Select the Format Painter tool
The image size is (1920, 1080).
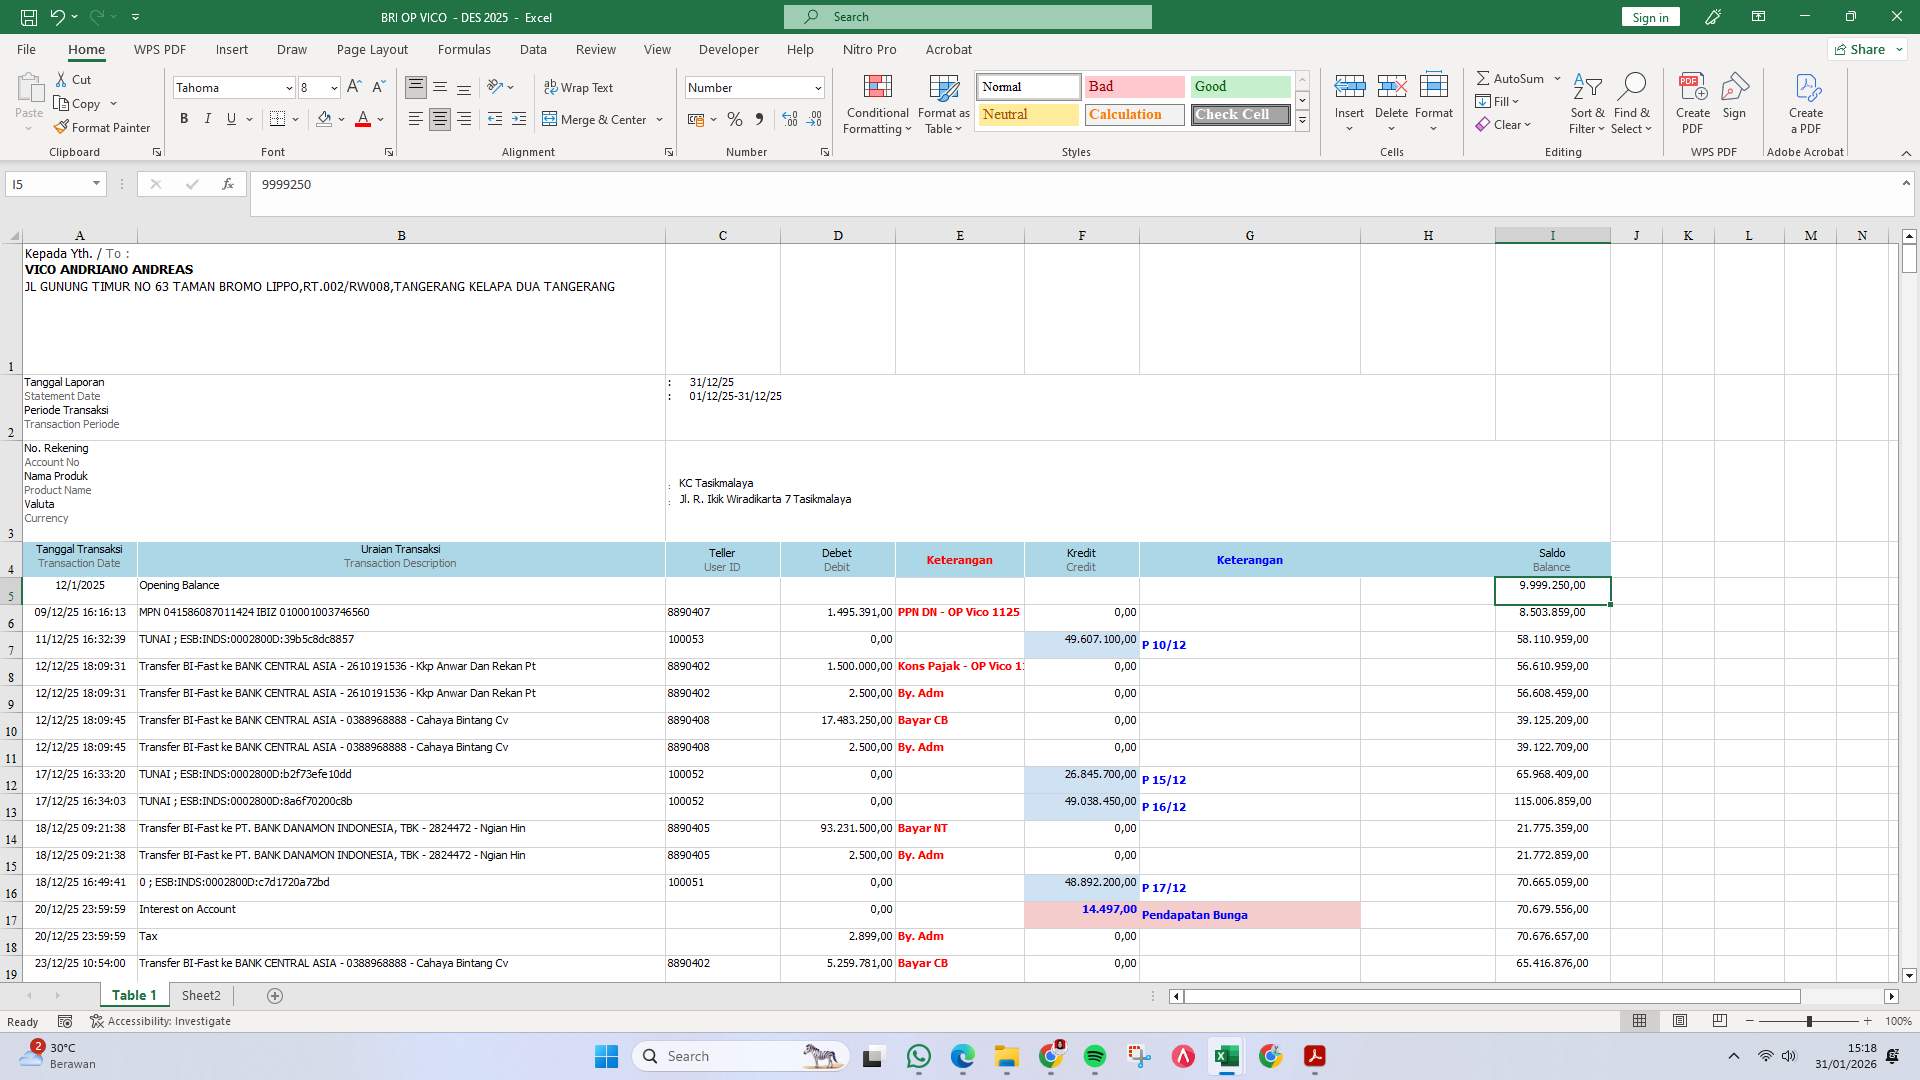pos(103,127)
